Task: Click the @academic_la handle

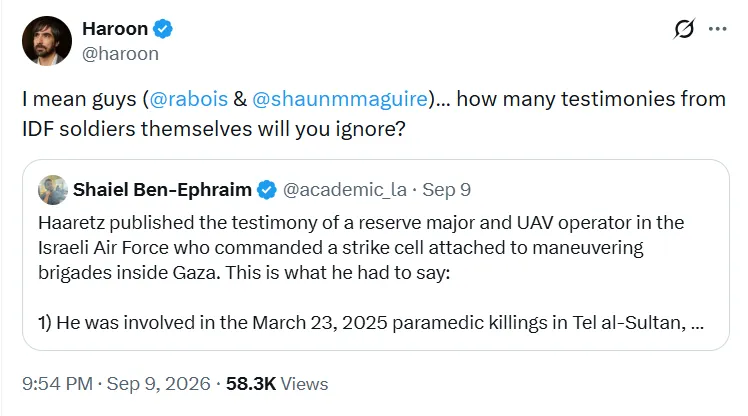Action: tap(345, 190)
